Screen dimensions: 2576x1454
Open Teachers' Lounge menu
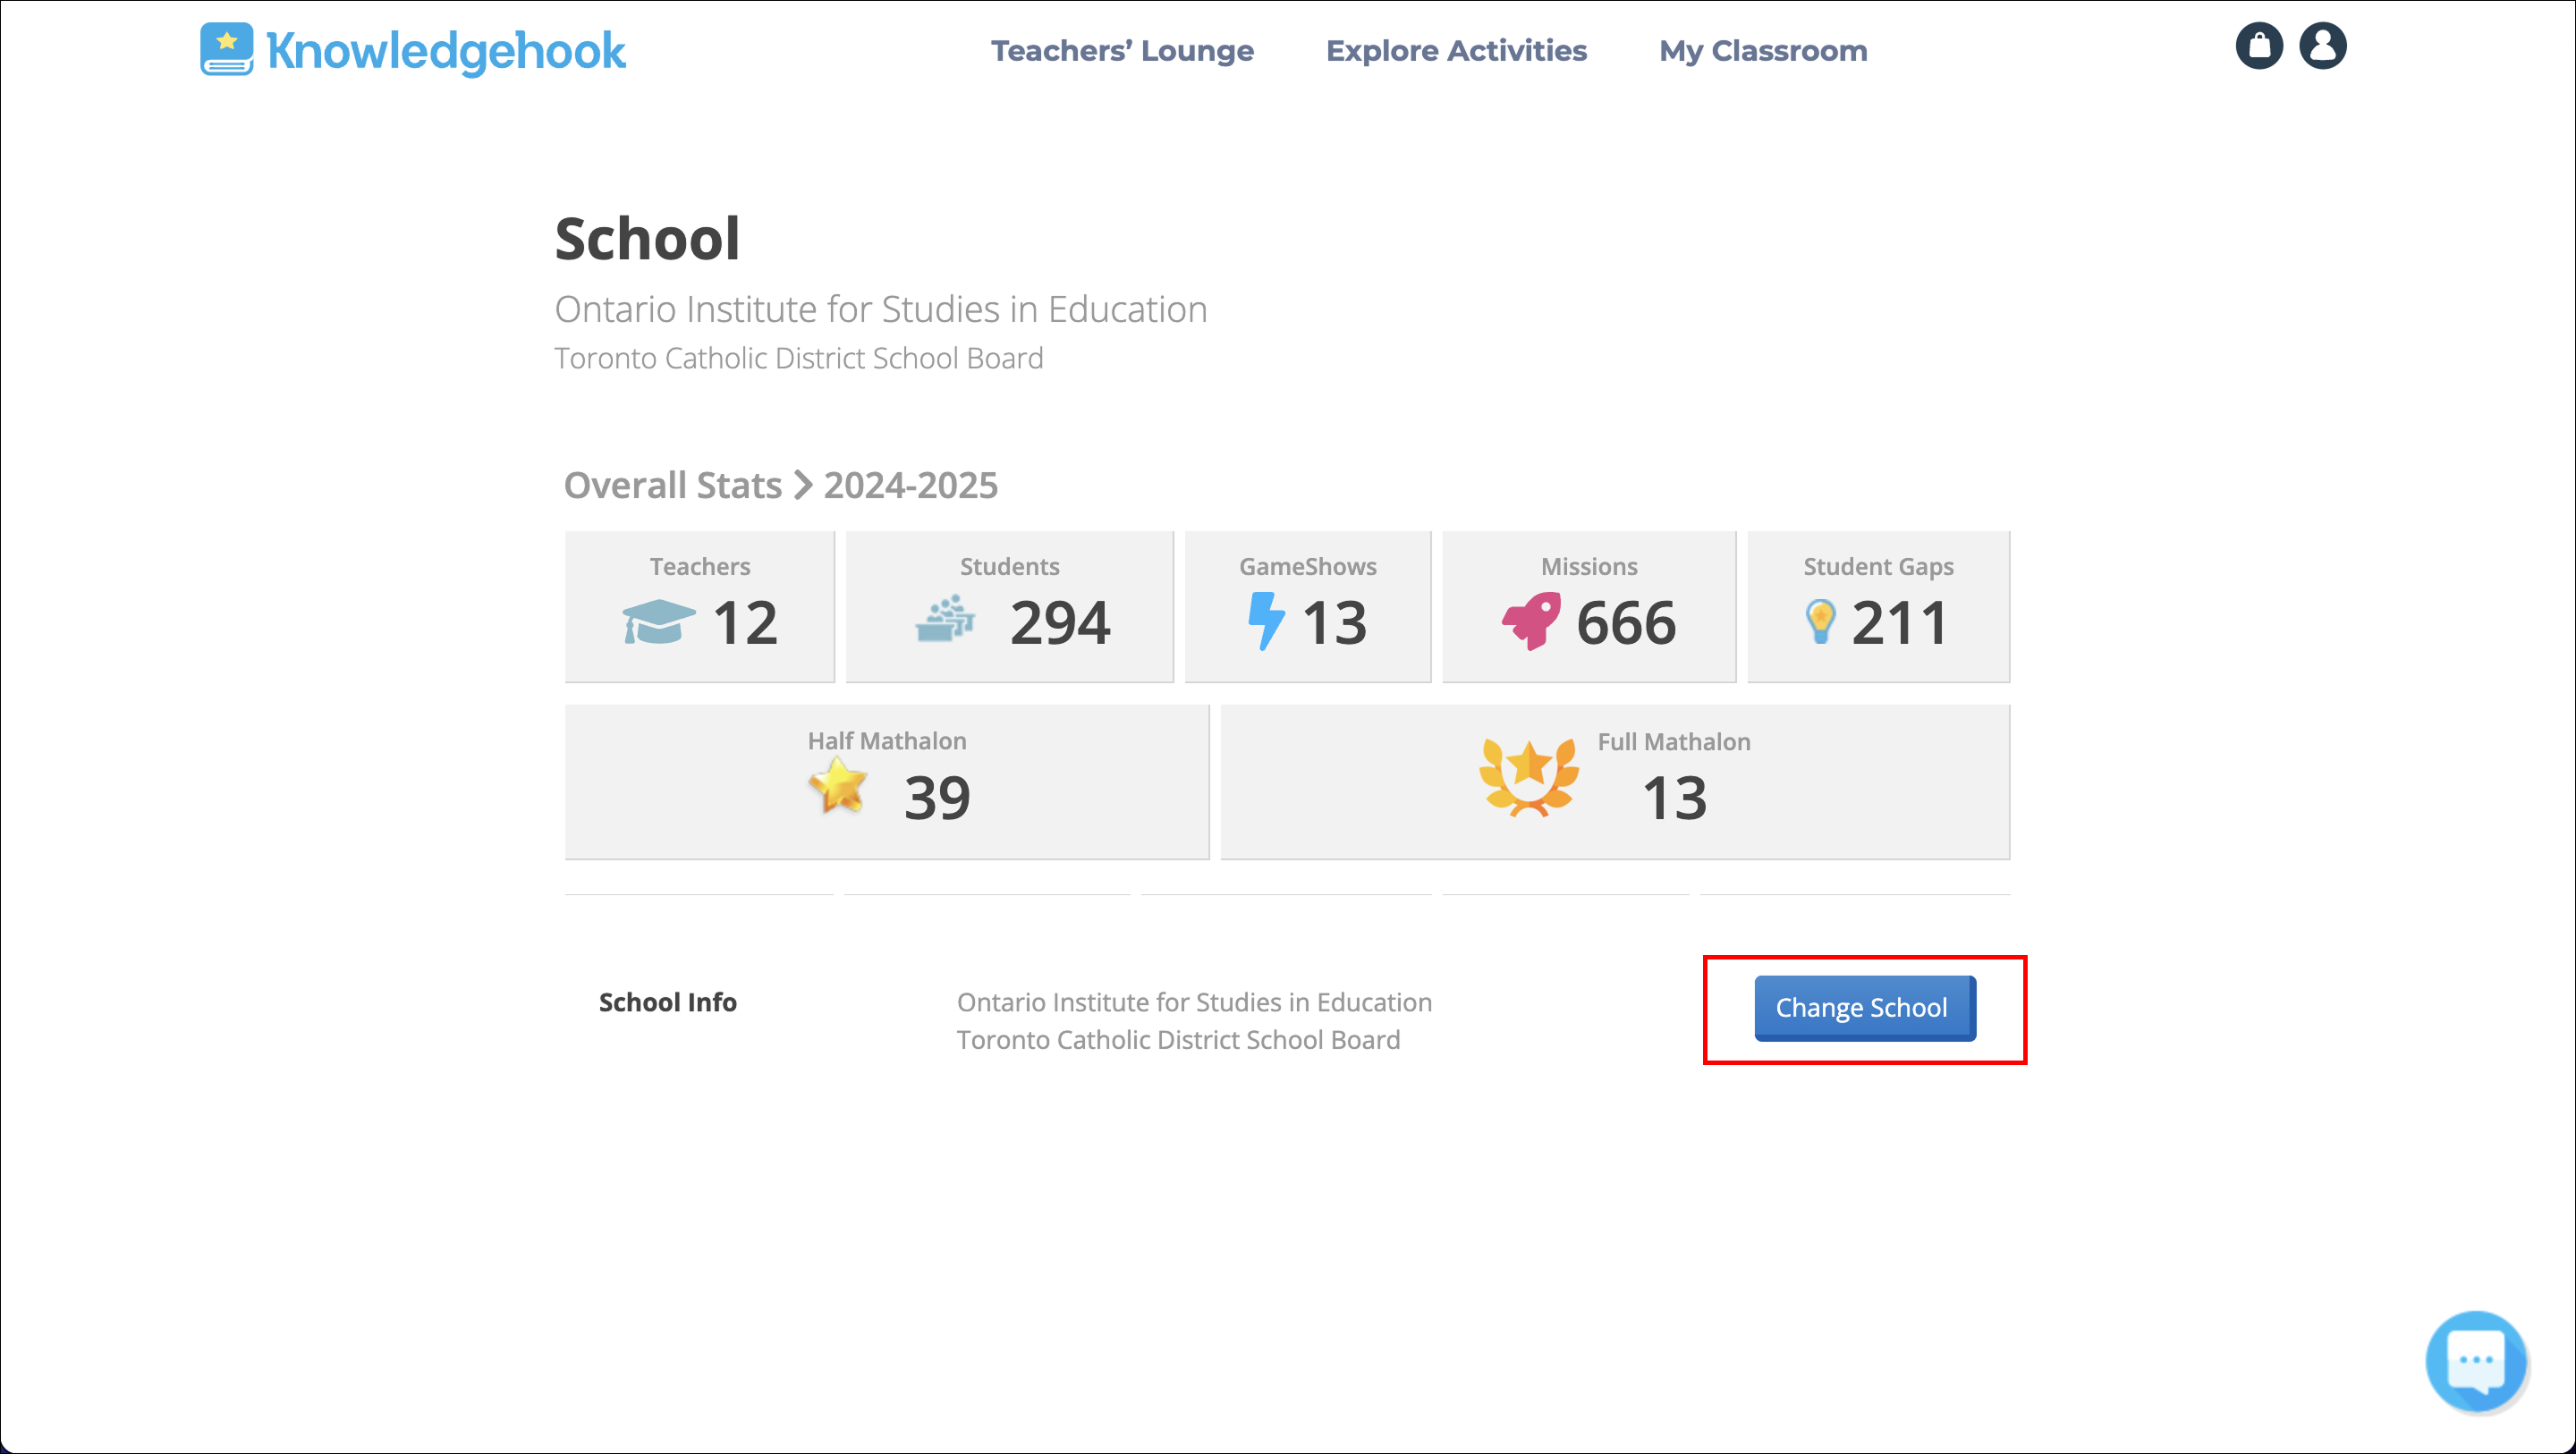click(x=1122, y=50)
